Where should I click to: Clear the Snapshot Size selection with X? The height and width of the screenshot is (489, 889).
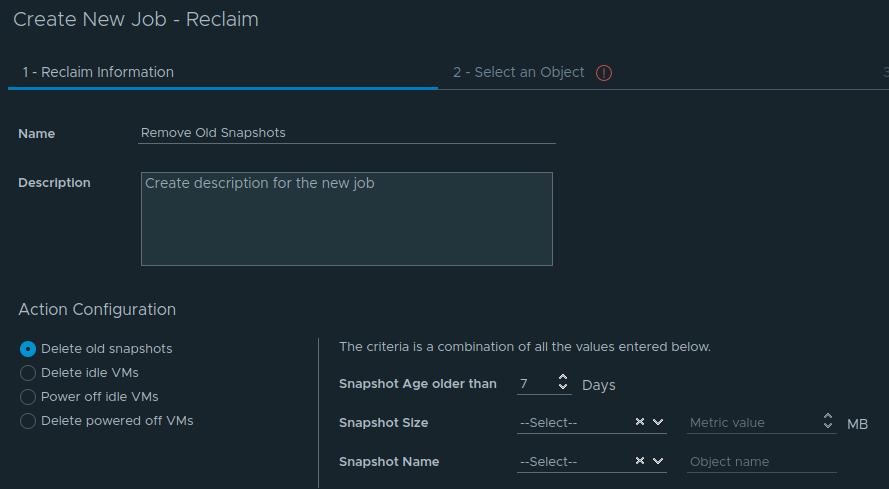640,422
